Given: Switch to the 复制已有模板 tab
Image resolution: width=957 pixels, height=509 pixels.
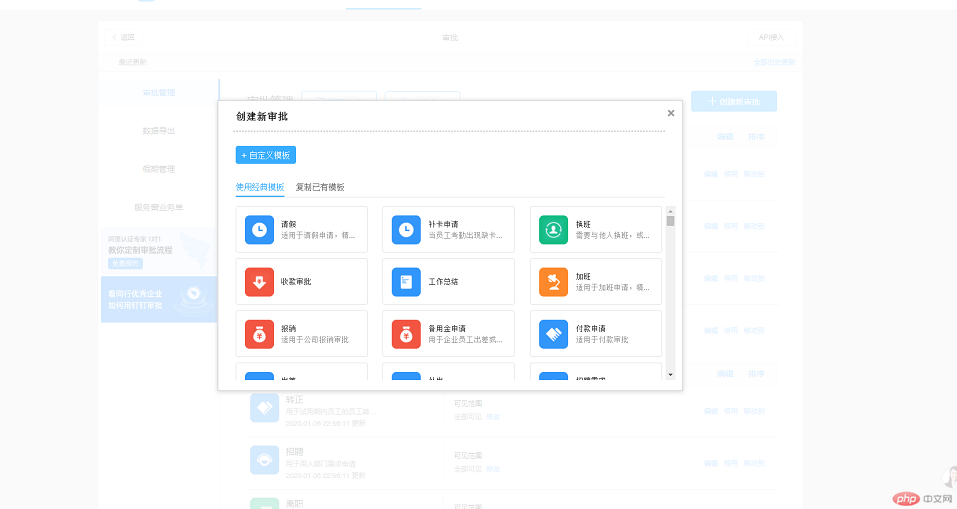Looking at the screenshot, I should coord(320,187).
